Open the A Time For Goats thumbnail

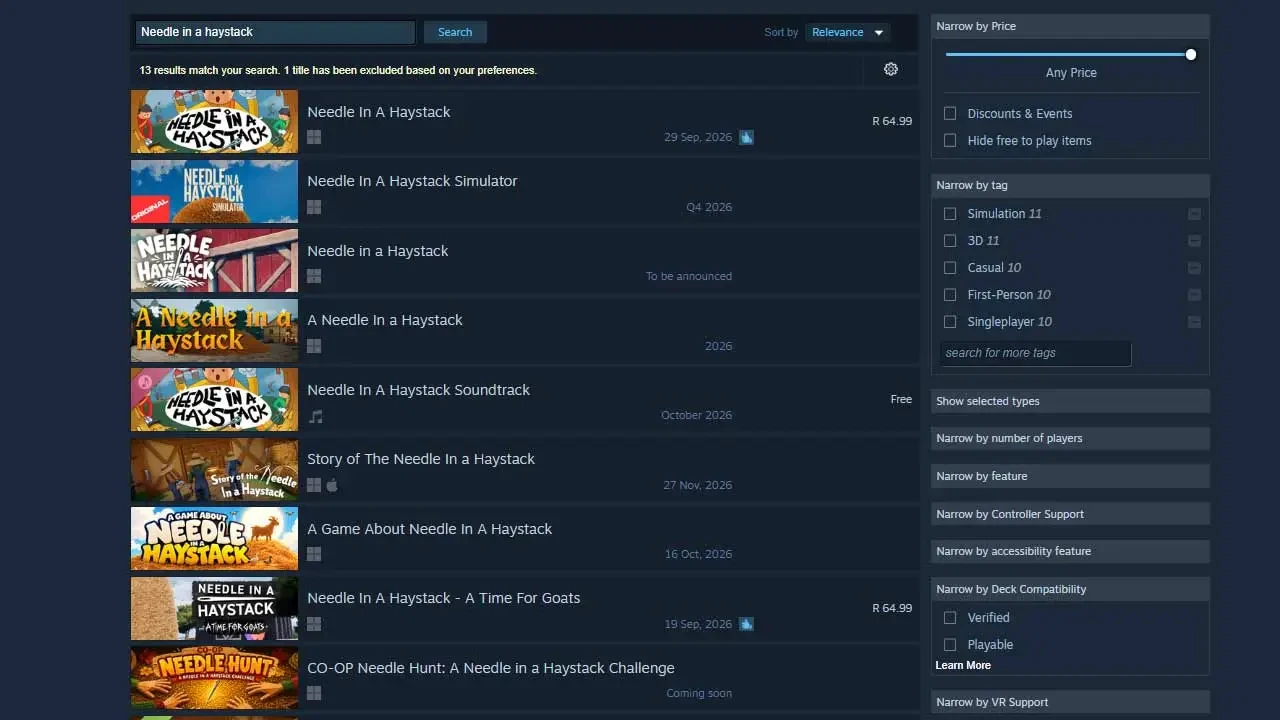click(214, 608)
